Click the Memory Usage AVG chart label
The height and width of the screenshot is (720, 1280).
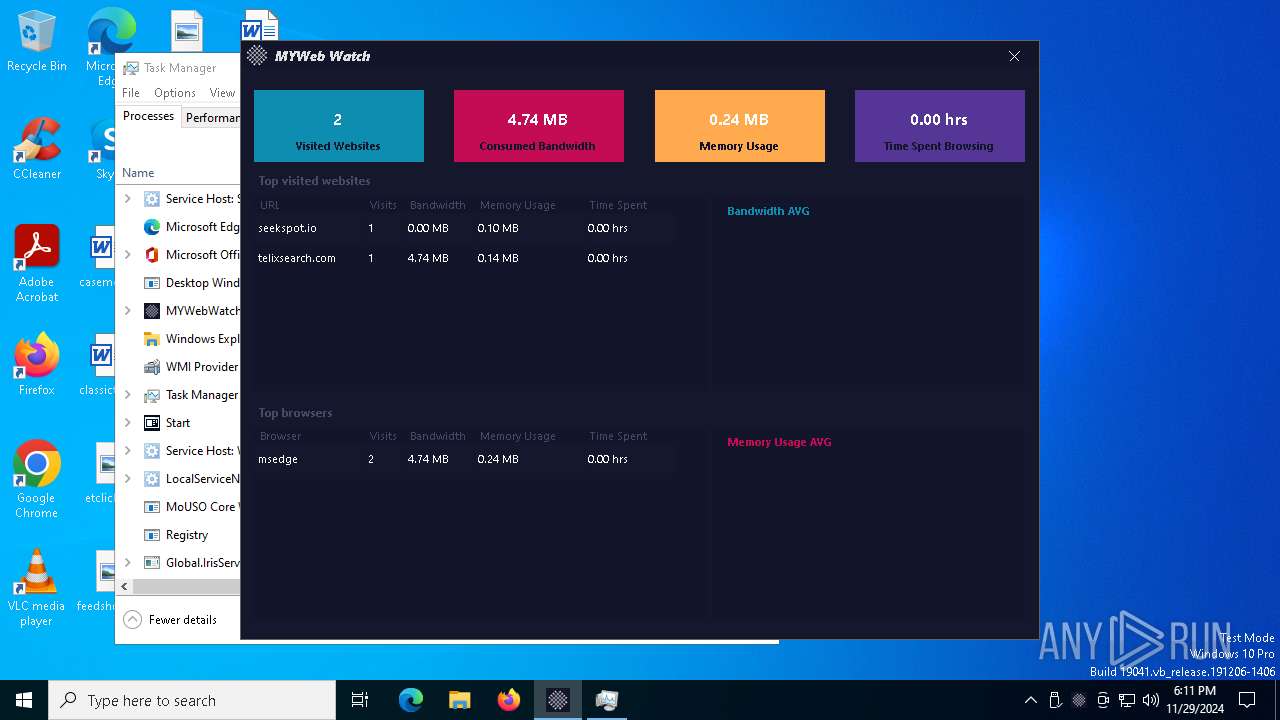[x=779, y=442]
